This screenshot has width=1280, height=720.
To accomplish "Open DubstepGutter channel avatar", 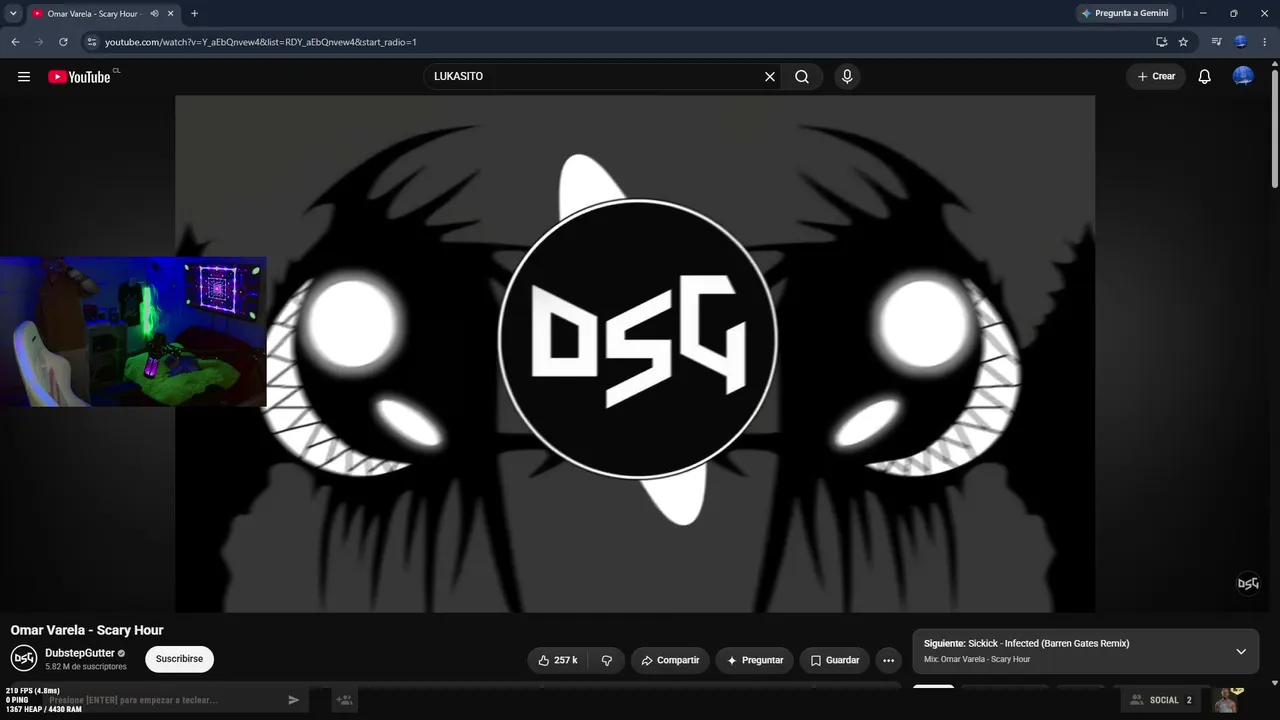I will [x=24, y=658].
